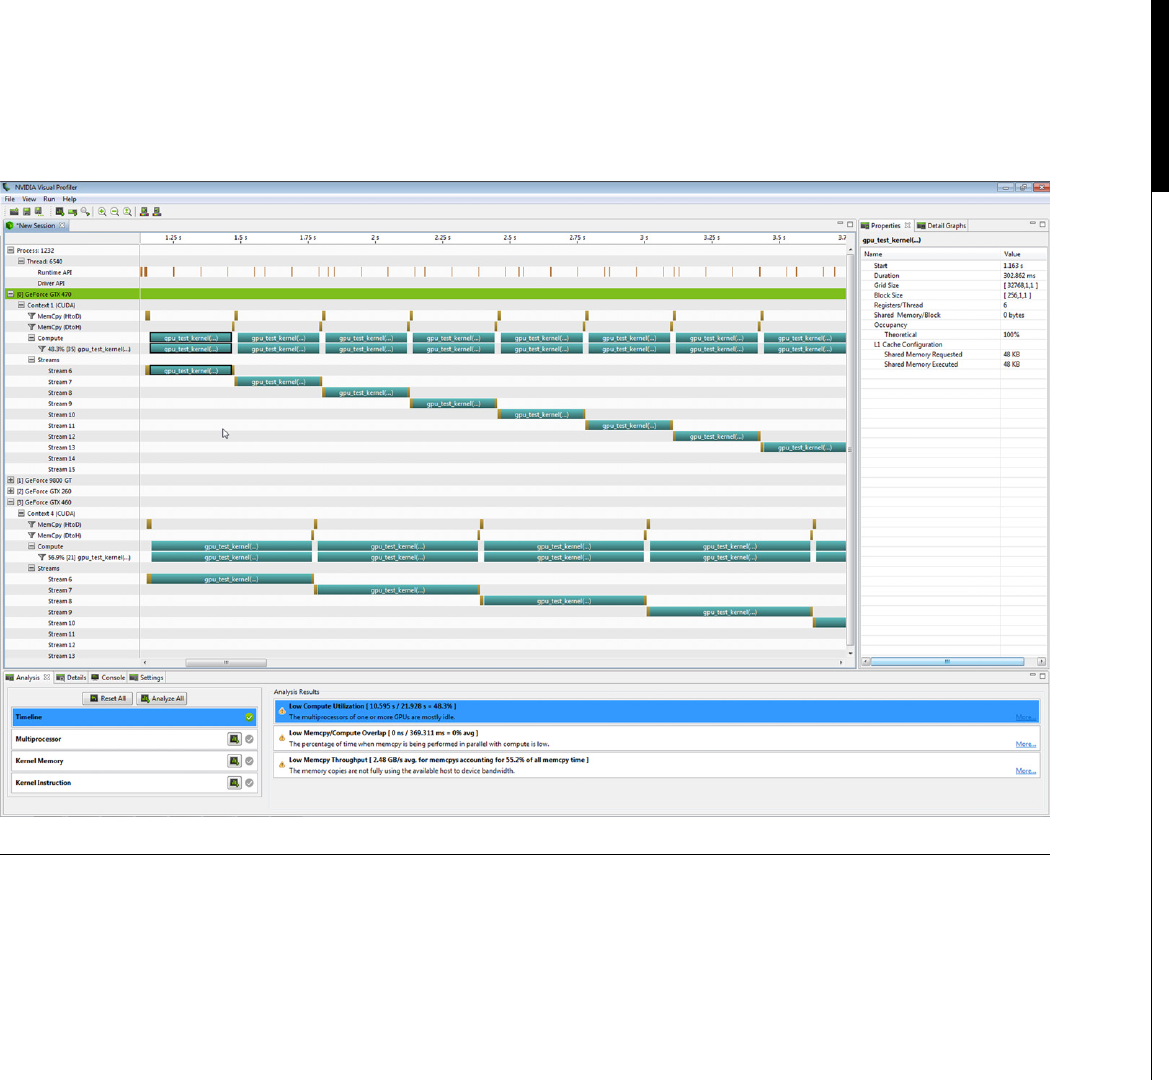Click the save-as toolbar icon
This screenshot has height=1080, width=1169.
coord(39,212)
